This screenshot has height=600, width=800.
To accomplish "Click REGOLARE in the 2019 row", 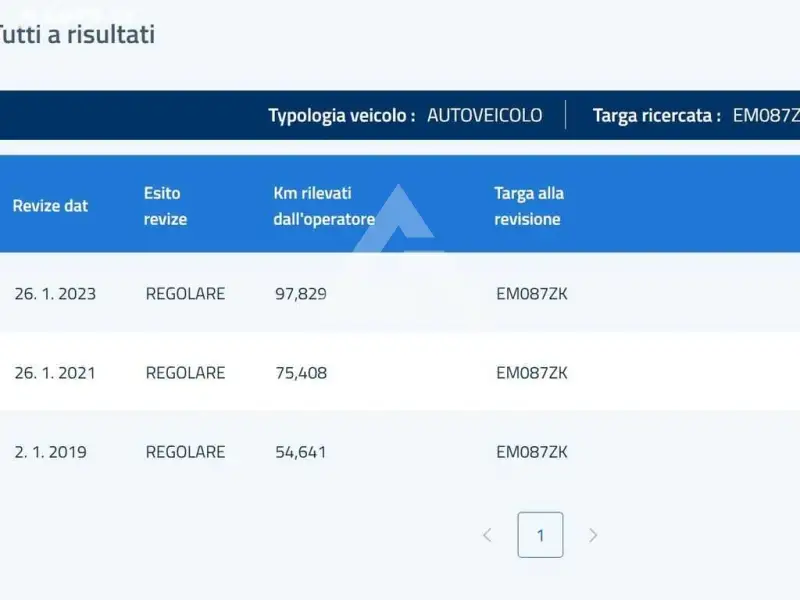I will click(x=185, y=452).
